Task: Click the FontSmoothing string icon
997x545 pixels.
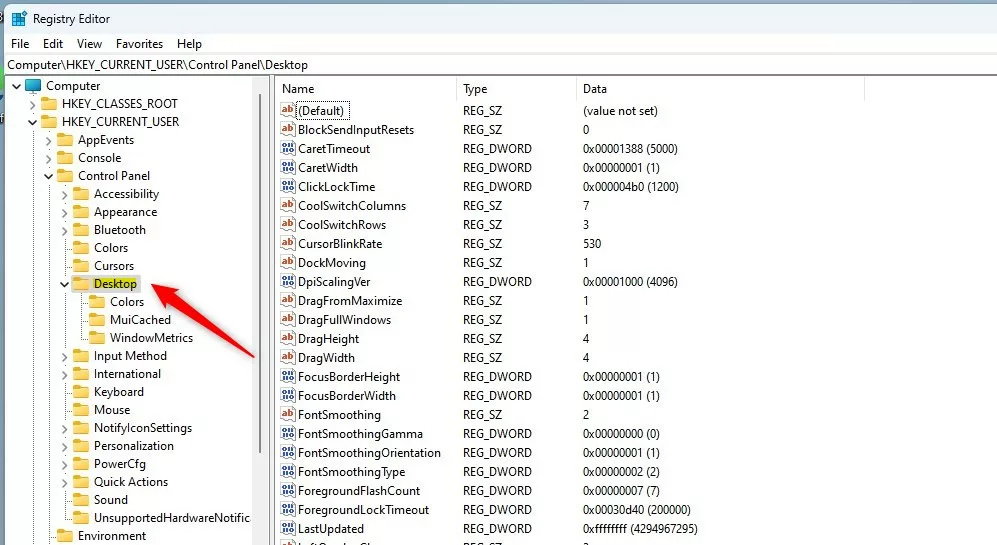Action: coord(288,414)
